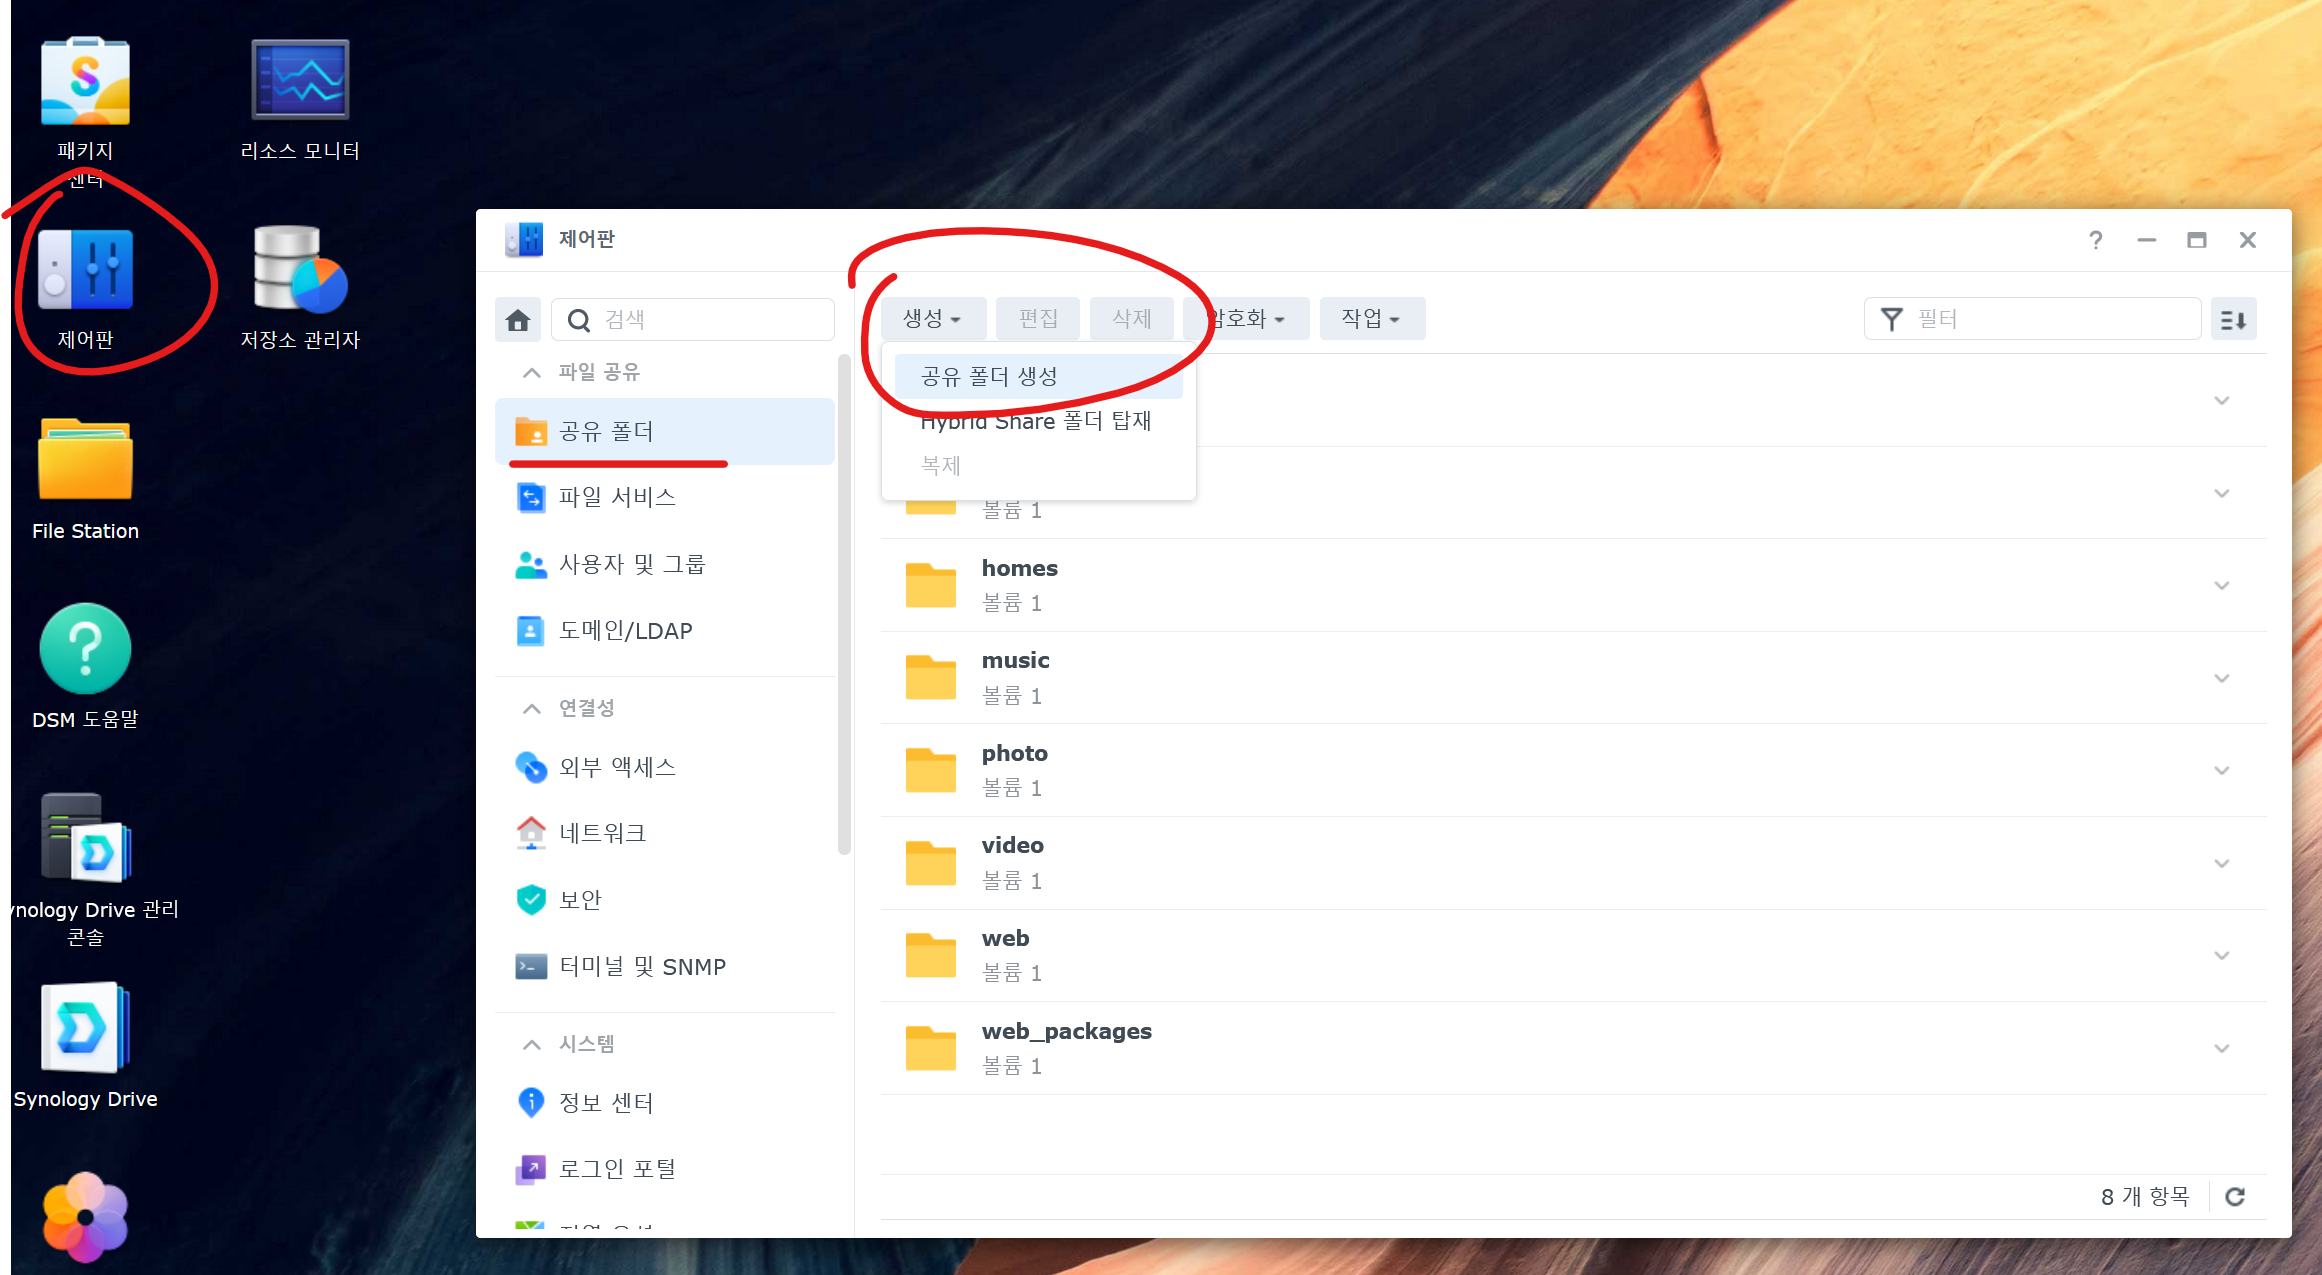Choose Hybrid Share 폴더 탑재 option

pos(1036,422)
